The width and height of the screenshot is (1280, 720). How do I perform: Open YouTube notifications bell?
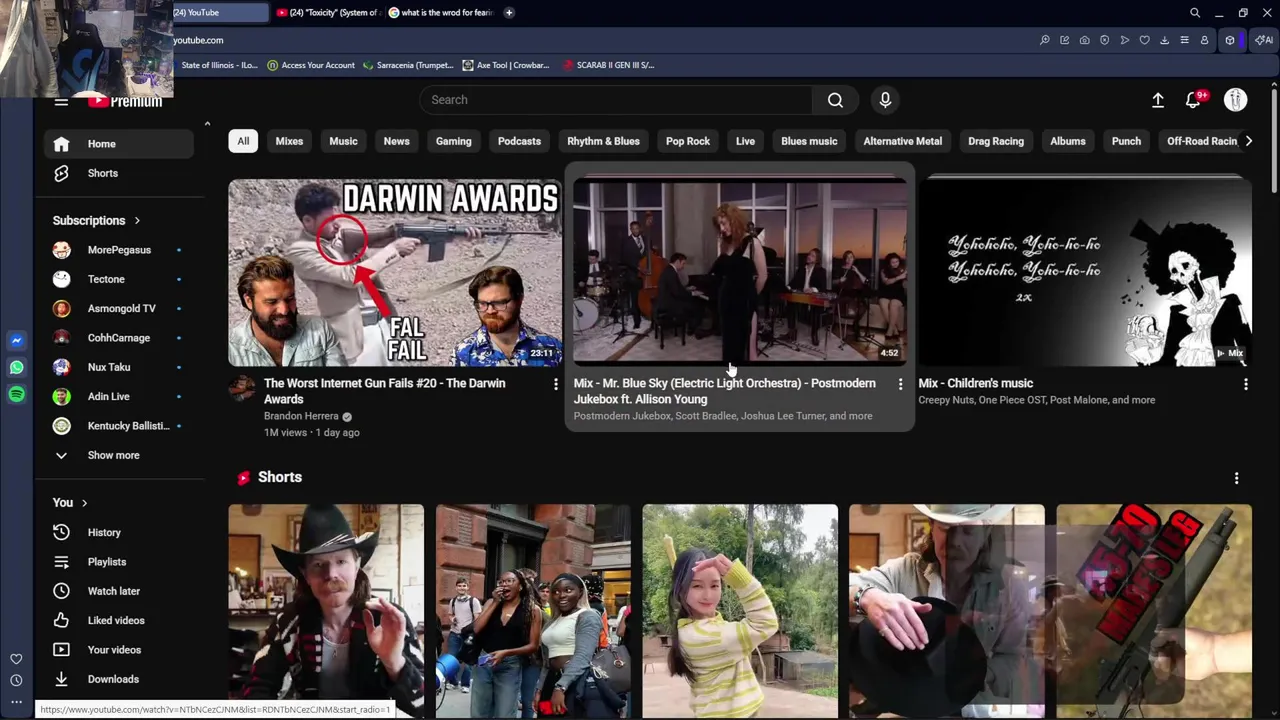(1194, 100)
